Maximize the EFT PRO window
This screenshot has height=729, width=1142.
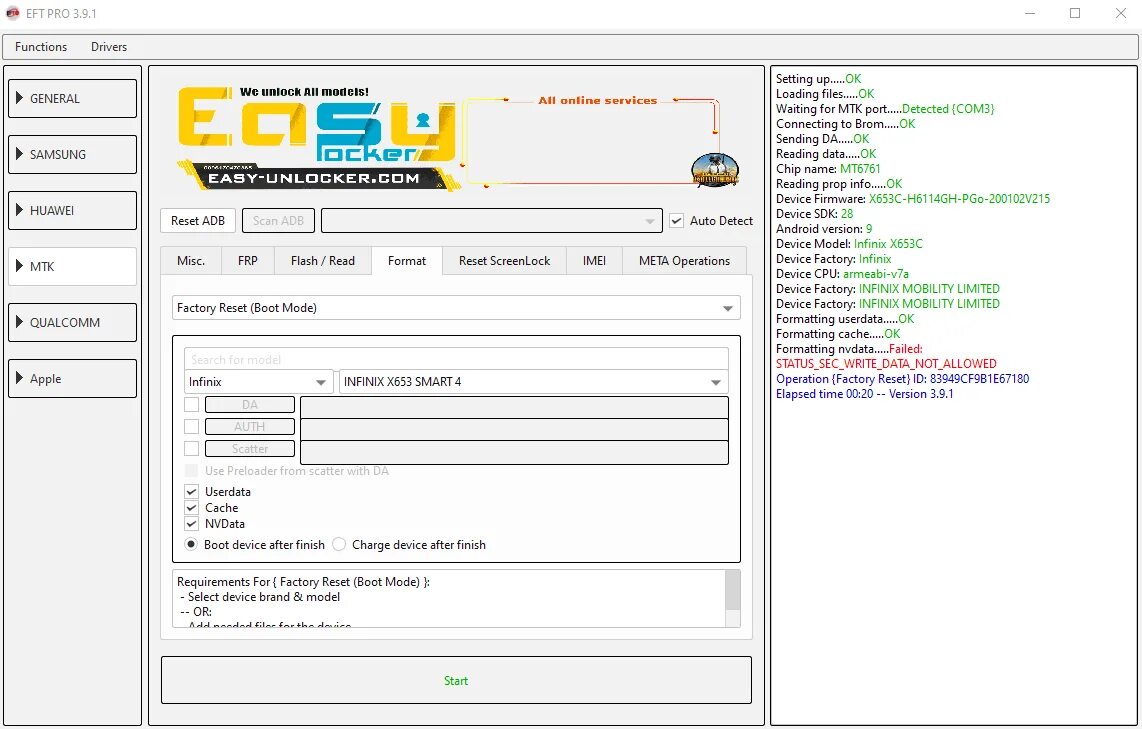(x=1075, y=13)
